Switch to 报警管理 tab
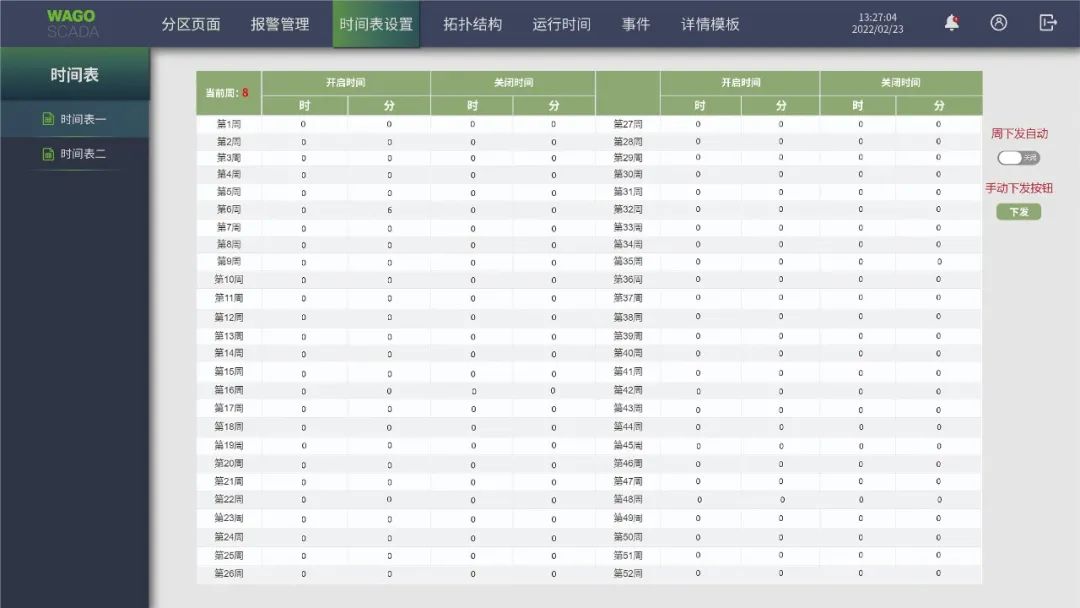The image size is (1080, 608). (280, 24)
